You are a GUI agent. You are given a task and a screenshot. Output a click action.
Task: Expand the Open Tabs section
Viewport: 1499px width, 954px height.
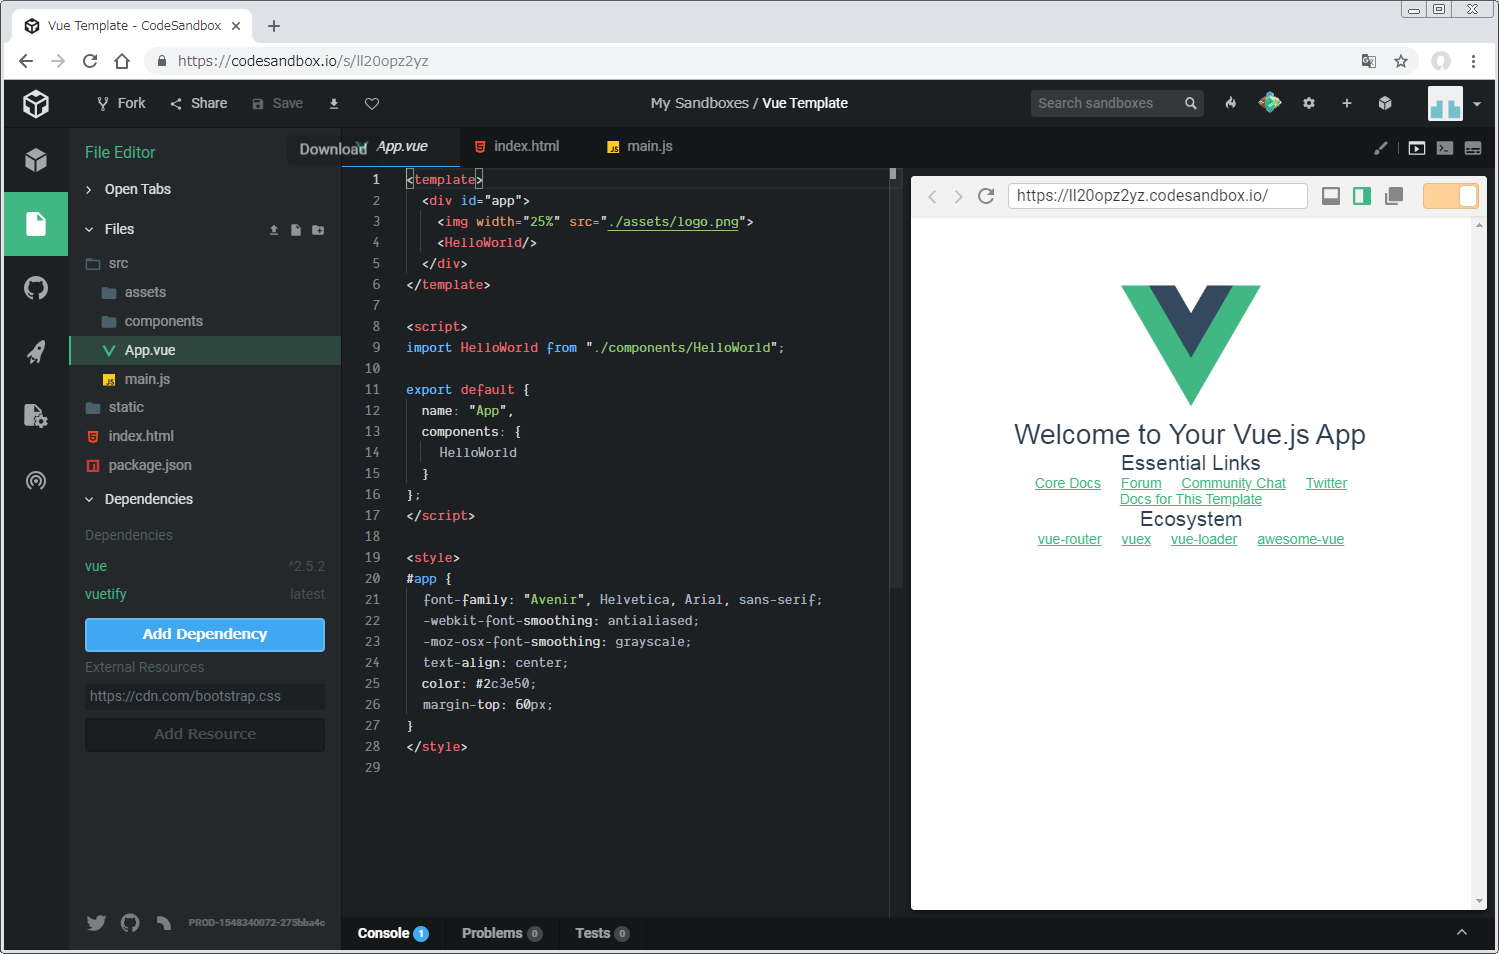[x=137, y=189]
